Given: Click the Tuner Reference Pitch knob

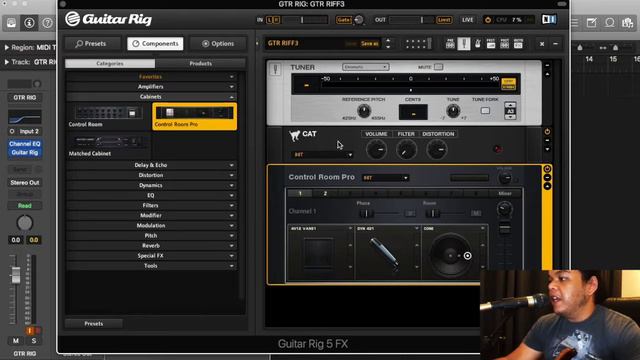Looking at the screenshot, I should (364, 111).
